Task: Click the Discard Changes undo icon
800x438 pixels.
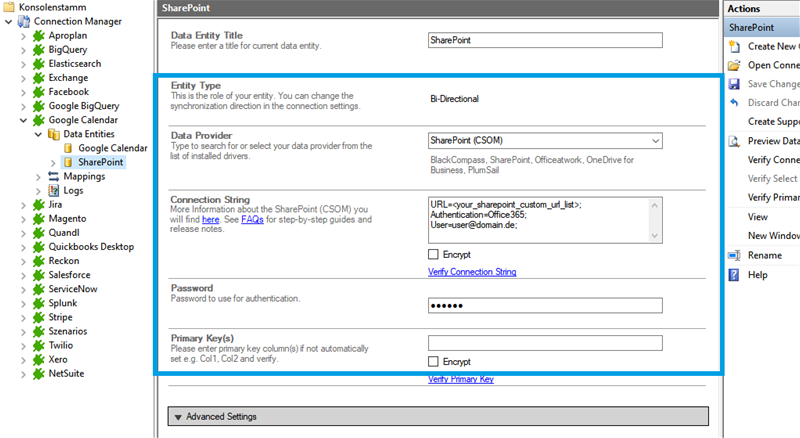Action: [x=736, y=103]
